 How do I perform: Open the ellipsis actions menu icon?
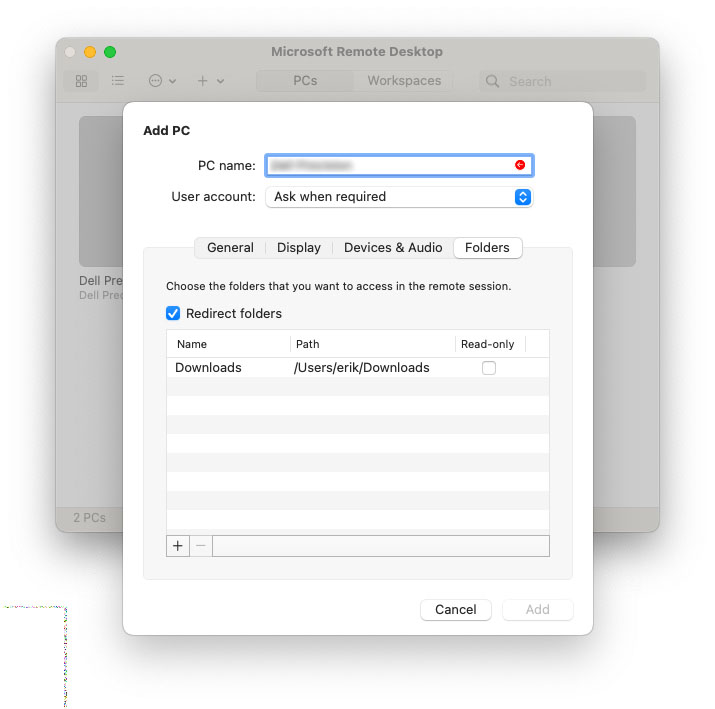click(155, 81)
